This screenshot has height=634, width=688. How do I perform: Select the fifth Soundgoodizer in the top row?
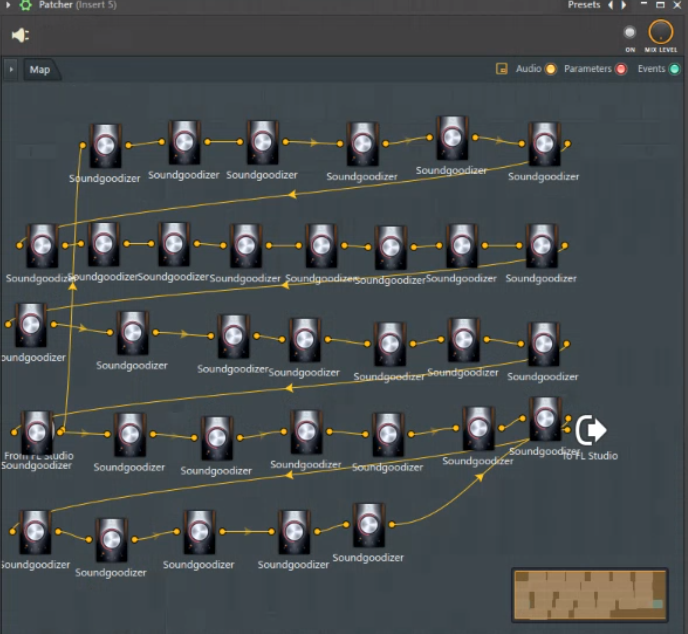[x=452, y=138]
